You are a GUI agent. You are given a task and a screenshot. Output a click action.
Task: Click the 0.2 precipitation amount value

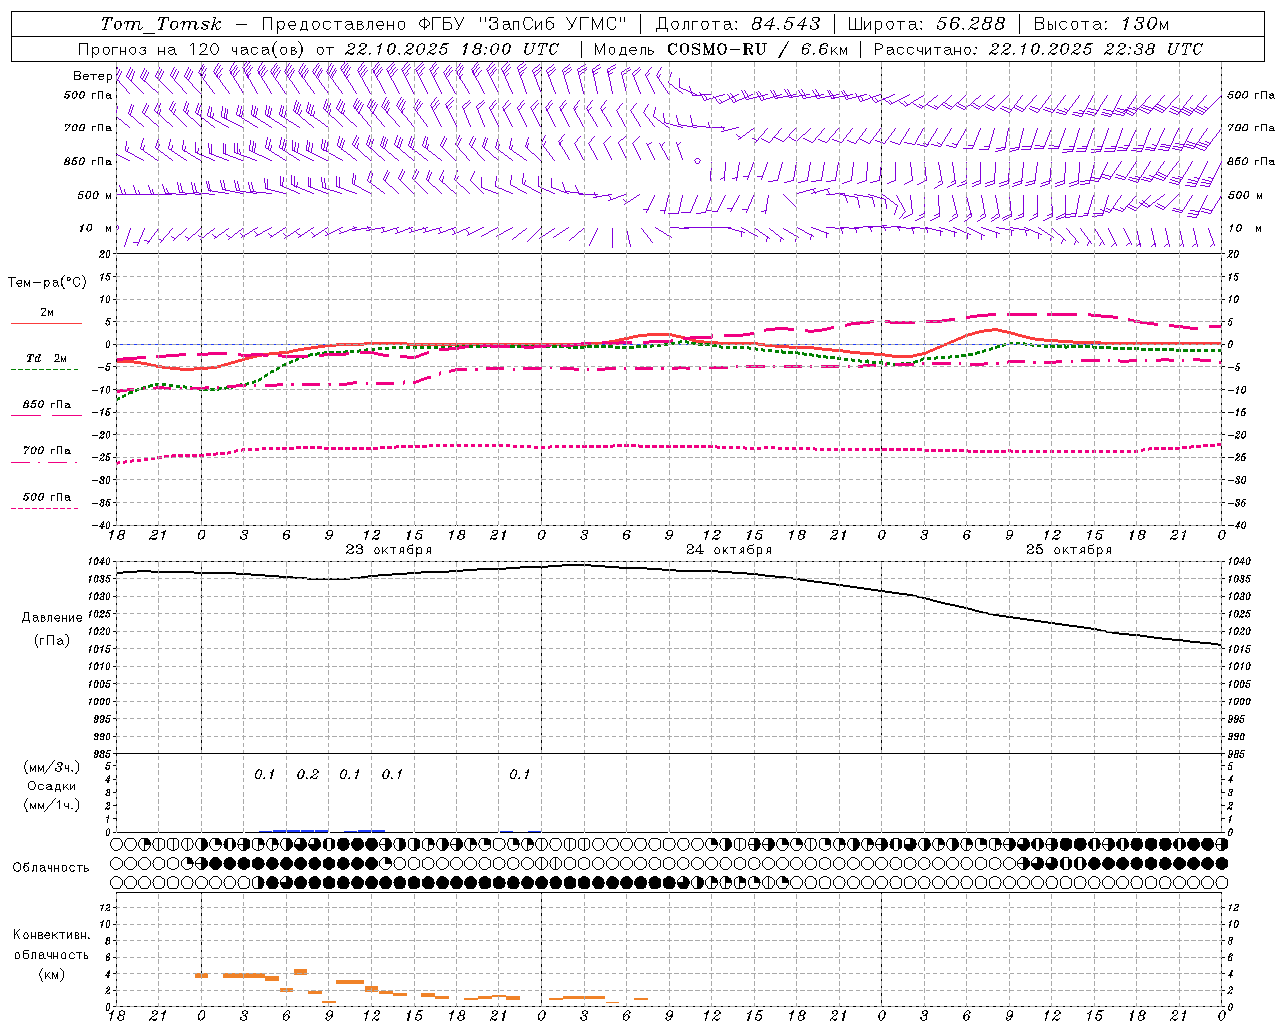[x=308, y=775]
